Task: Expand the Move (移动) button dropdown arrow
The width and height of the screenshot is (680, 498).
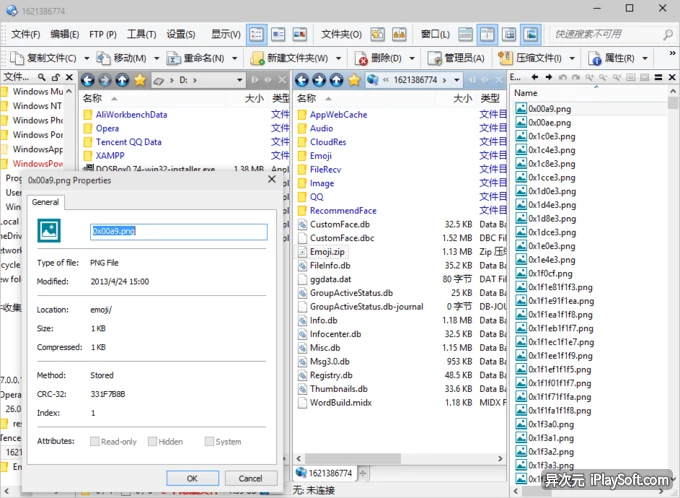Action: pyautogui.click(x=156, y=58)
